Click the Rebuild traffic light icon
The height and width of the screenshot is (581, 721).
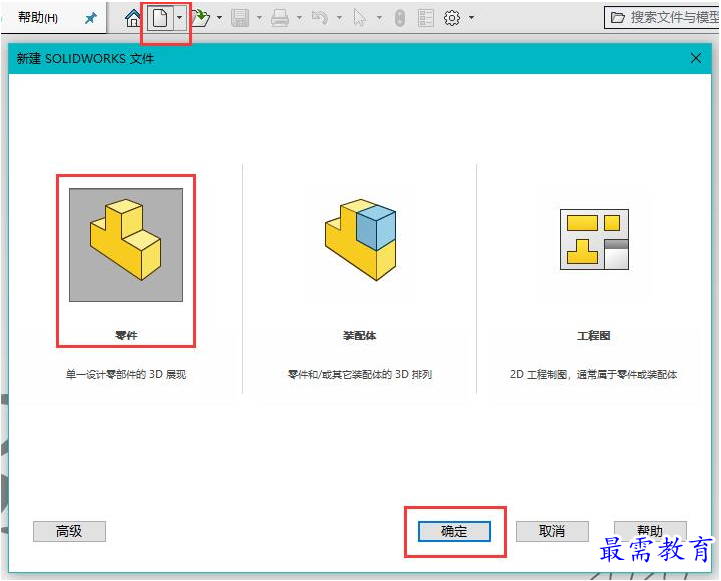click(x=400, y=18)
